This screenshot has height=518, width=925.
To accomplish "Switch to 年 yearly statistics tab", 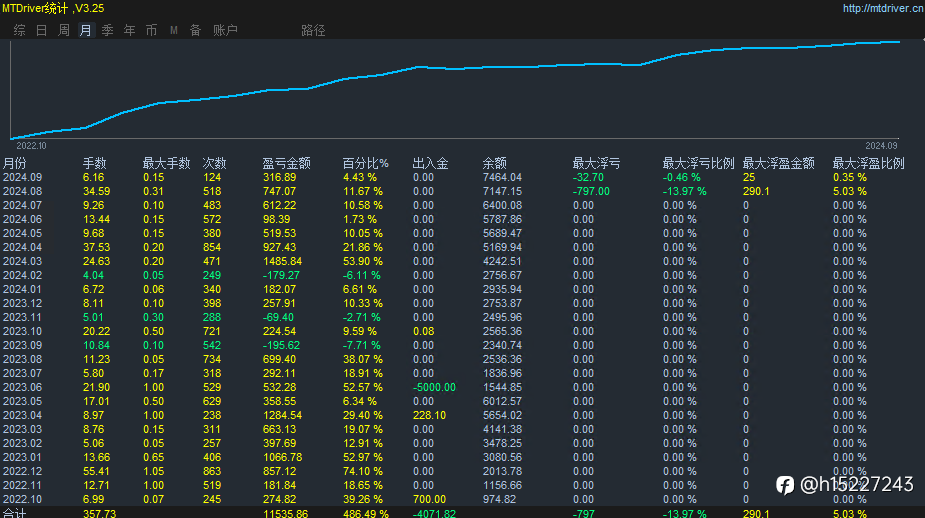I will (x=130, y=30).
